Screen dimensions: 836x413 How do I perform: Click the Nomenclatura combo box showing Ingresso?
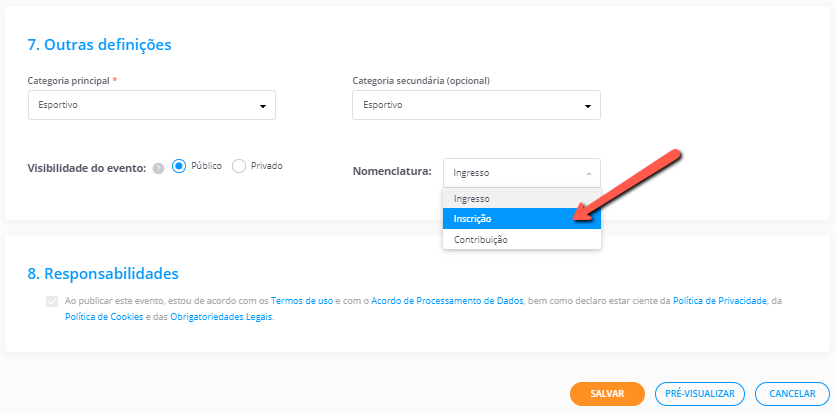click(x=521, y=173)
